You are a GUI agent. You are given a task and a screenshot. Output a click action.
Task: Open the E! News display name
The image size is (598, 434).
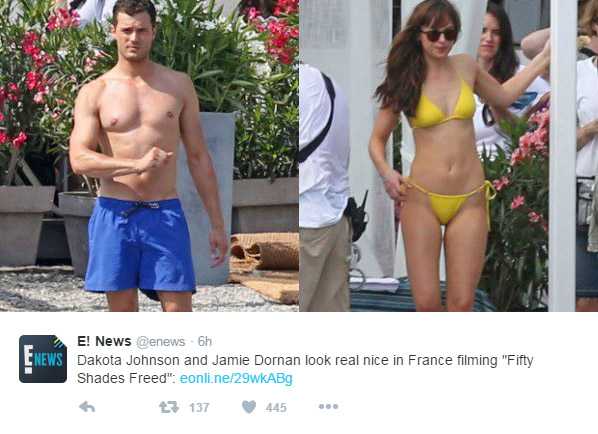104,341
